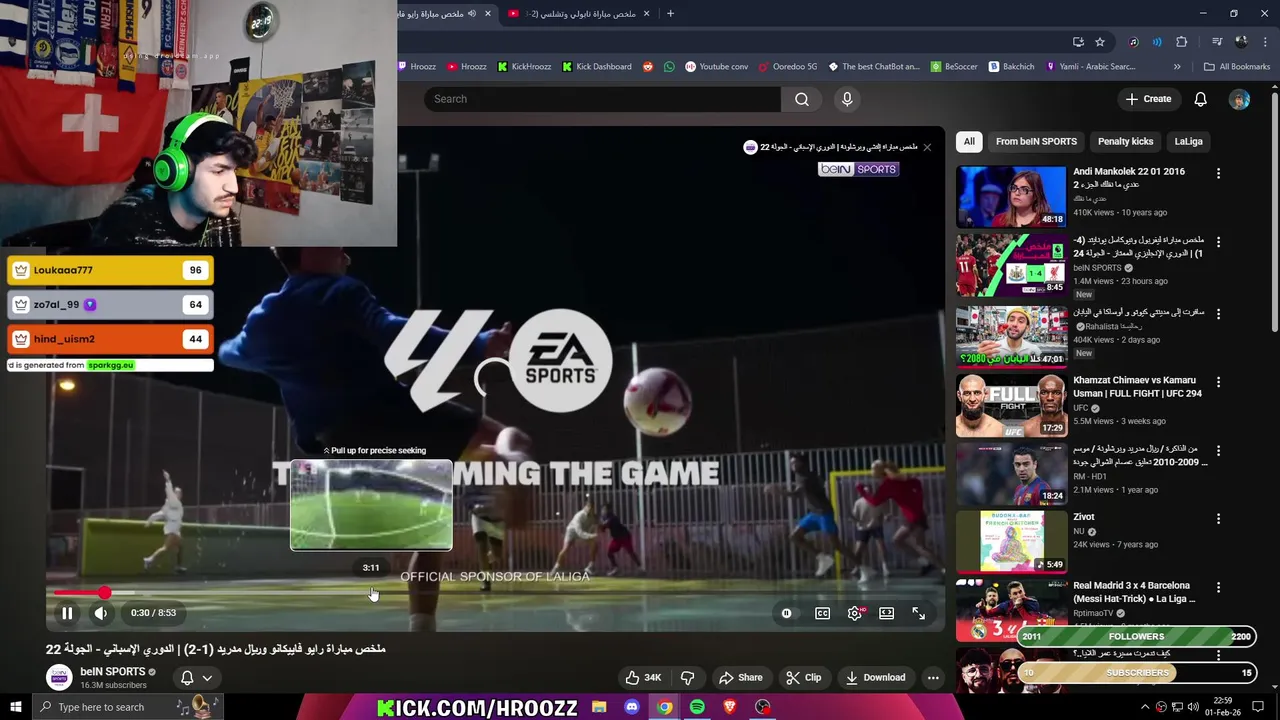Open options for Real Madrid 3 x 4 Barcelona
Image resolution: width=1280 pixels, height=720 pixels.
[x=1218, y=587]
